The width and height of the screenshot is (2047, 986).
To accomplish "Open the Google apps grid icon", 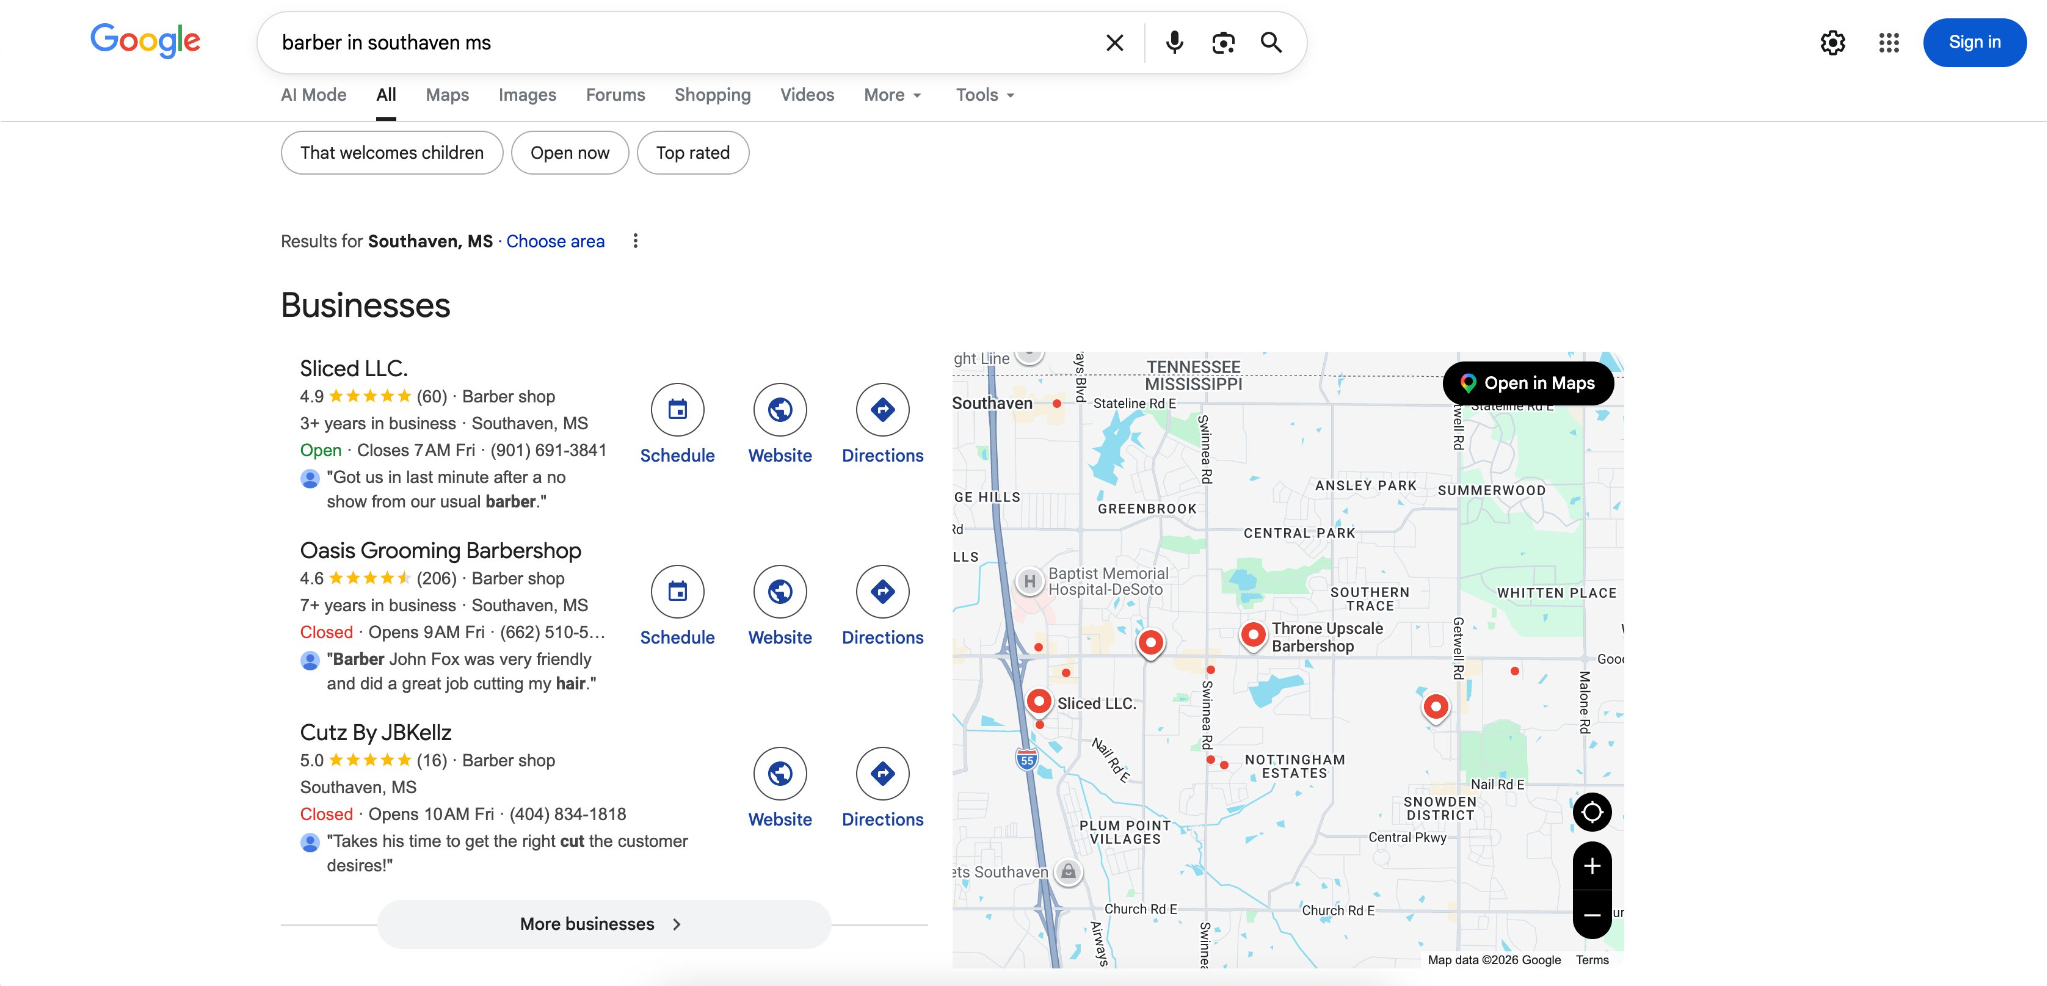I will tap(1888, 43).
